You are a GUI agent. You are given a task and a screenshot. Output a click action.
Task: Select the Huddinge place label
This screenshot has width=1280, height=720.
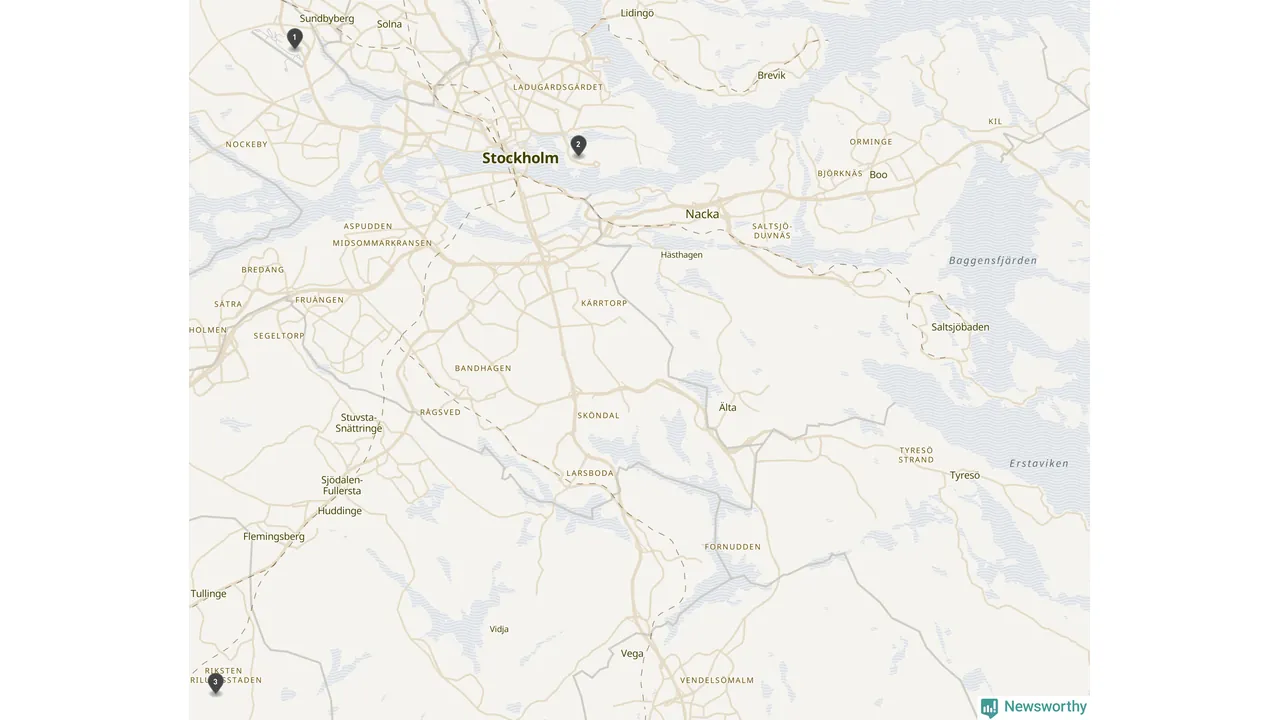(x=340, y=511)
